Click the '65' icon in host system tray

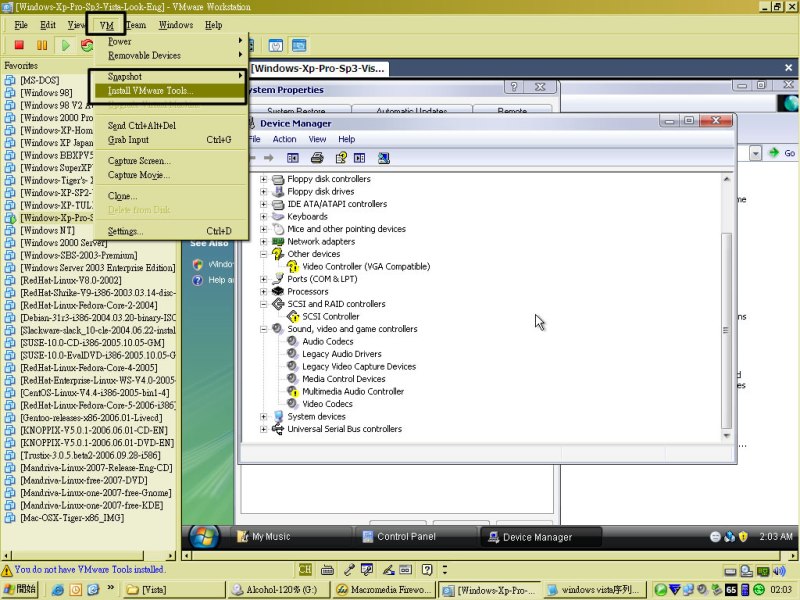[731, 590]
